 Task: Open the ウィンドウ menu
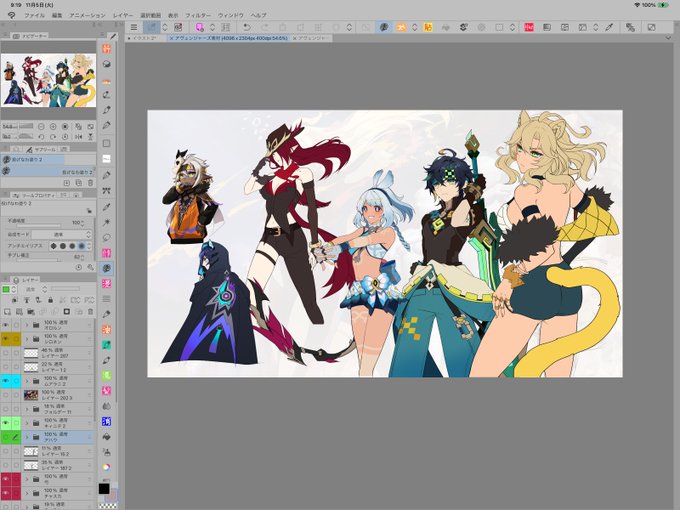(x=231, y=15)
